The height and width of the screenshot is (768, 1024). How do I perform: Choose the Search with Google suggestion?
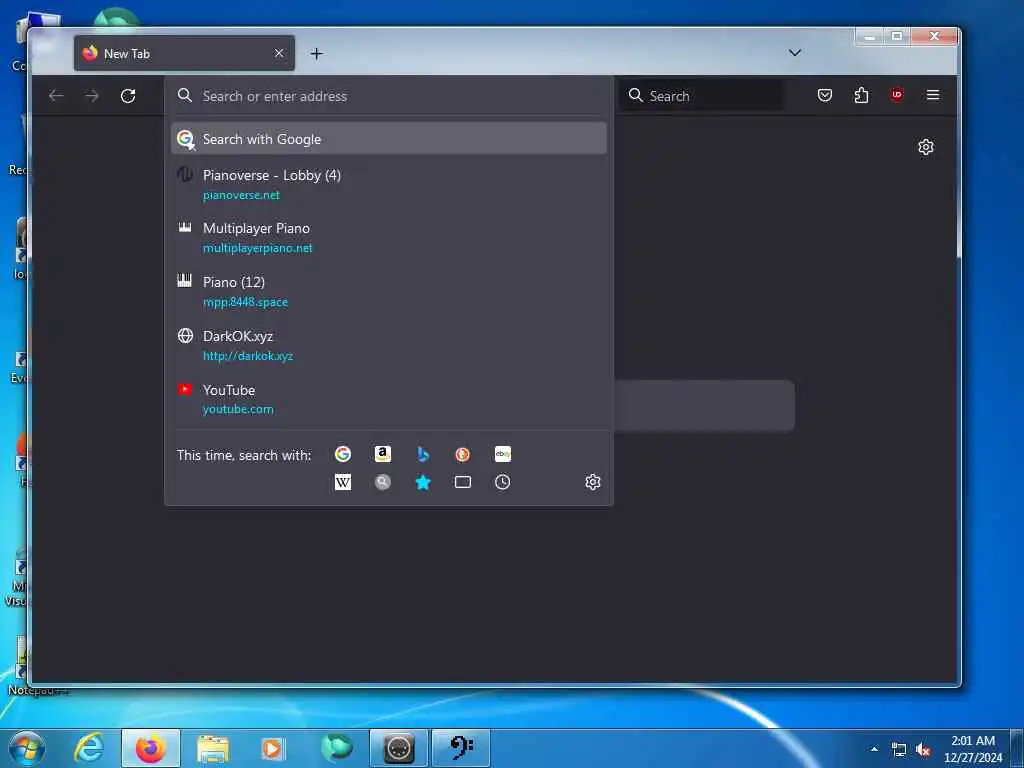pyautogui.click(x=389, y=138)
